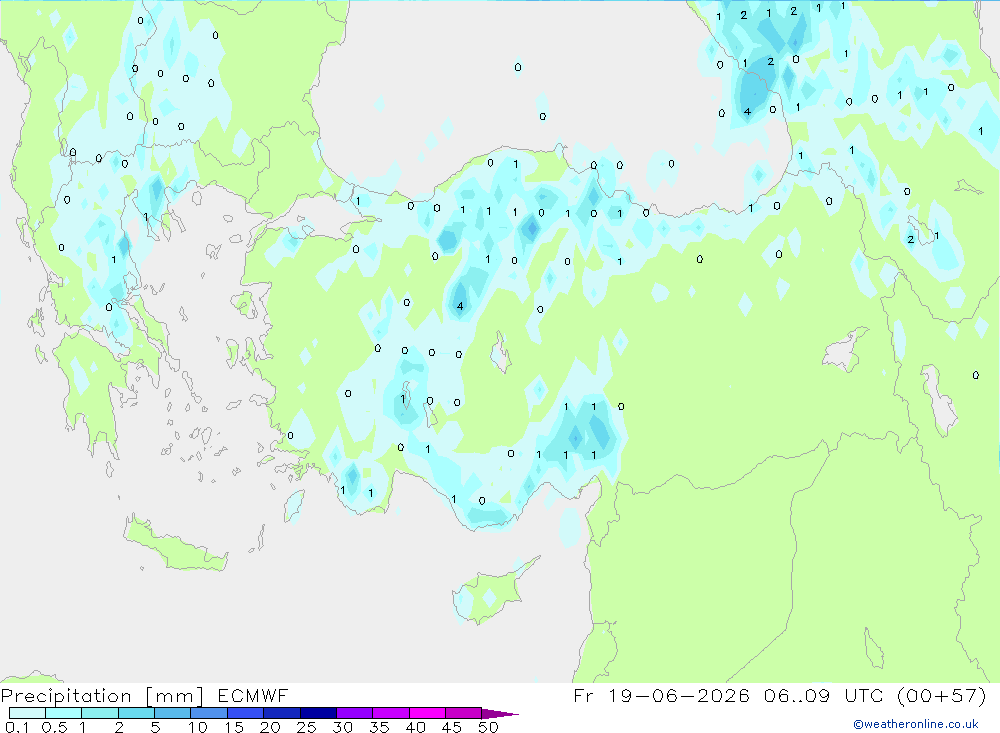Select the 2–5 mm legend color

pos(136,713)
